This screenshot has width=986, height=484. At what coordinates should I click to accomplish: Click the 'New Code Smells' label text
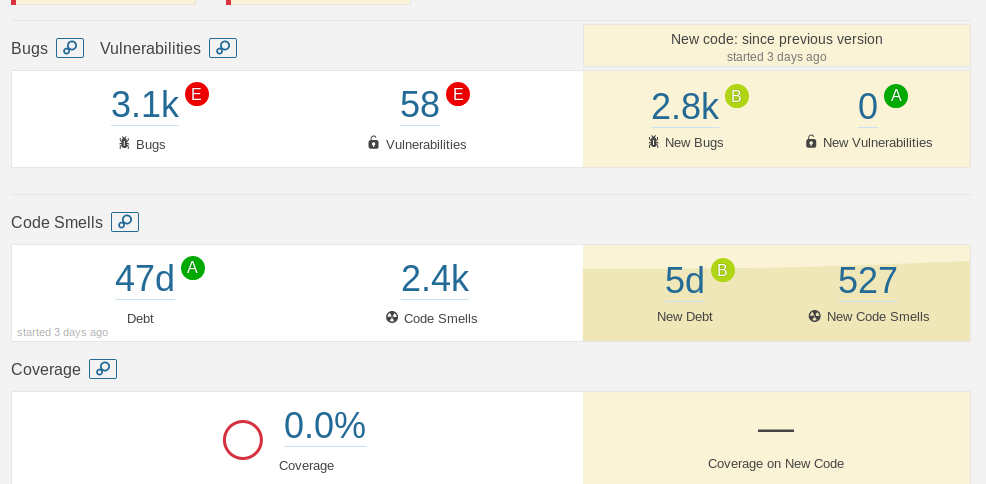(x=878, y=317)
